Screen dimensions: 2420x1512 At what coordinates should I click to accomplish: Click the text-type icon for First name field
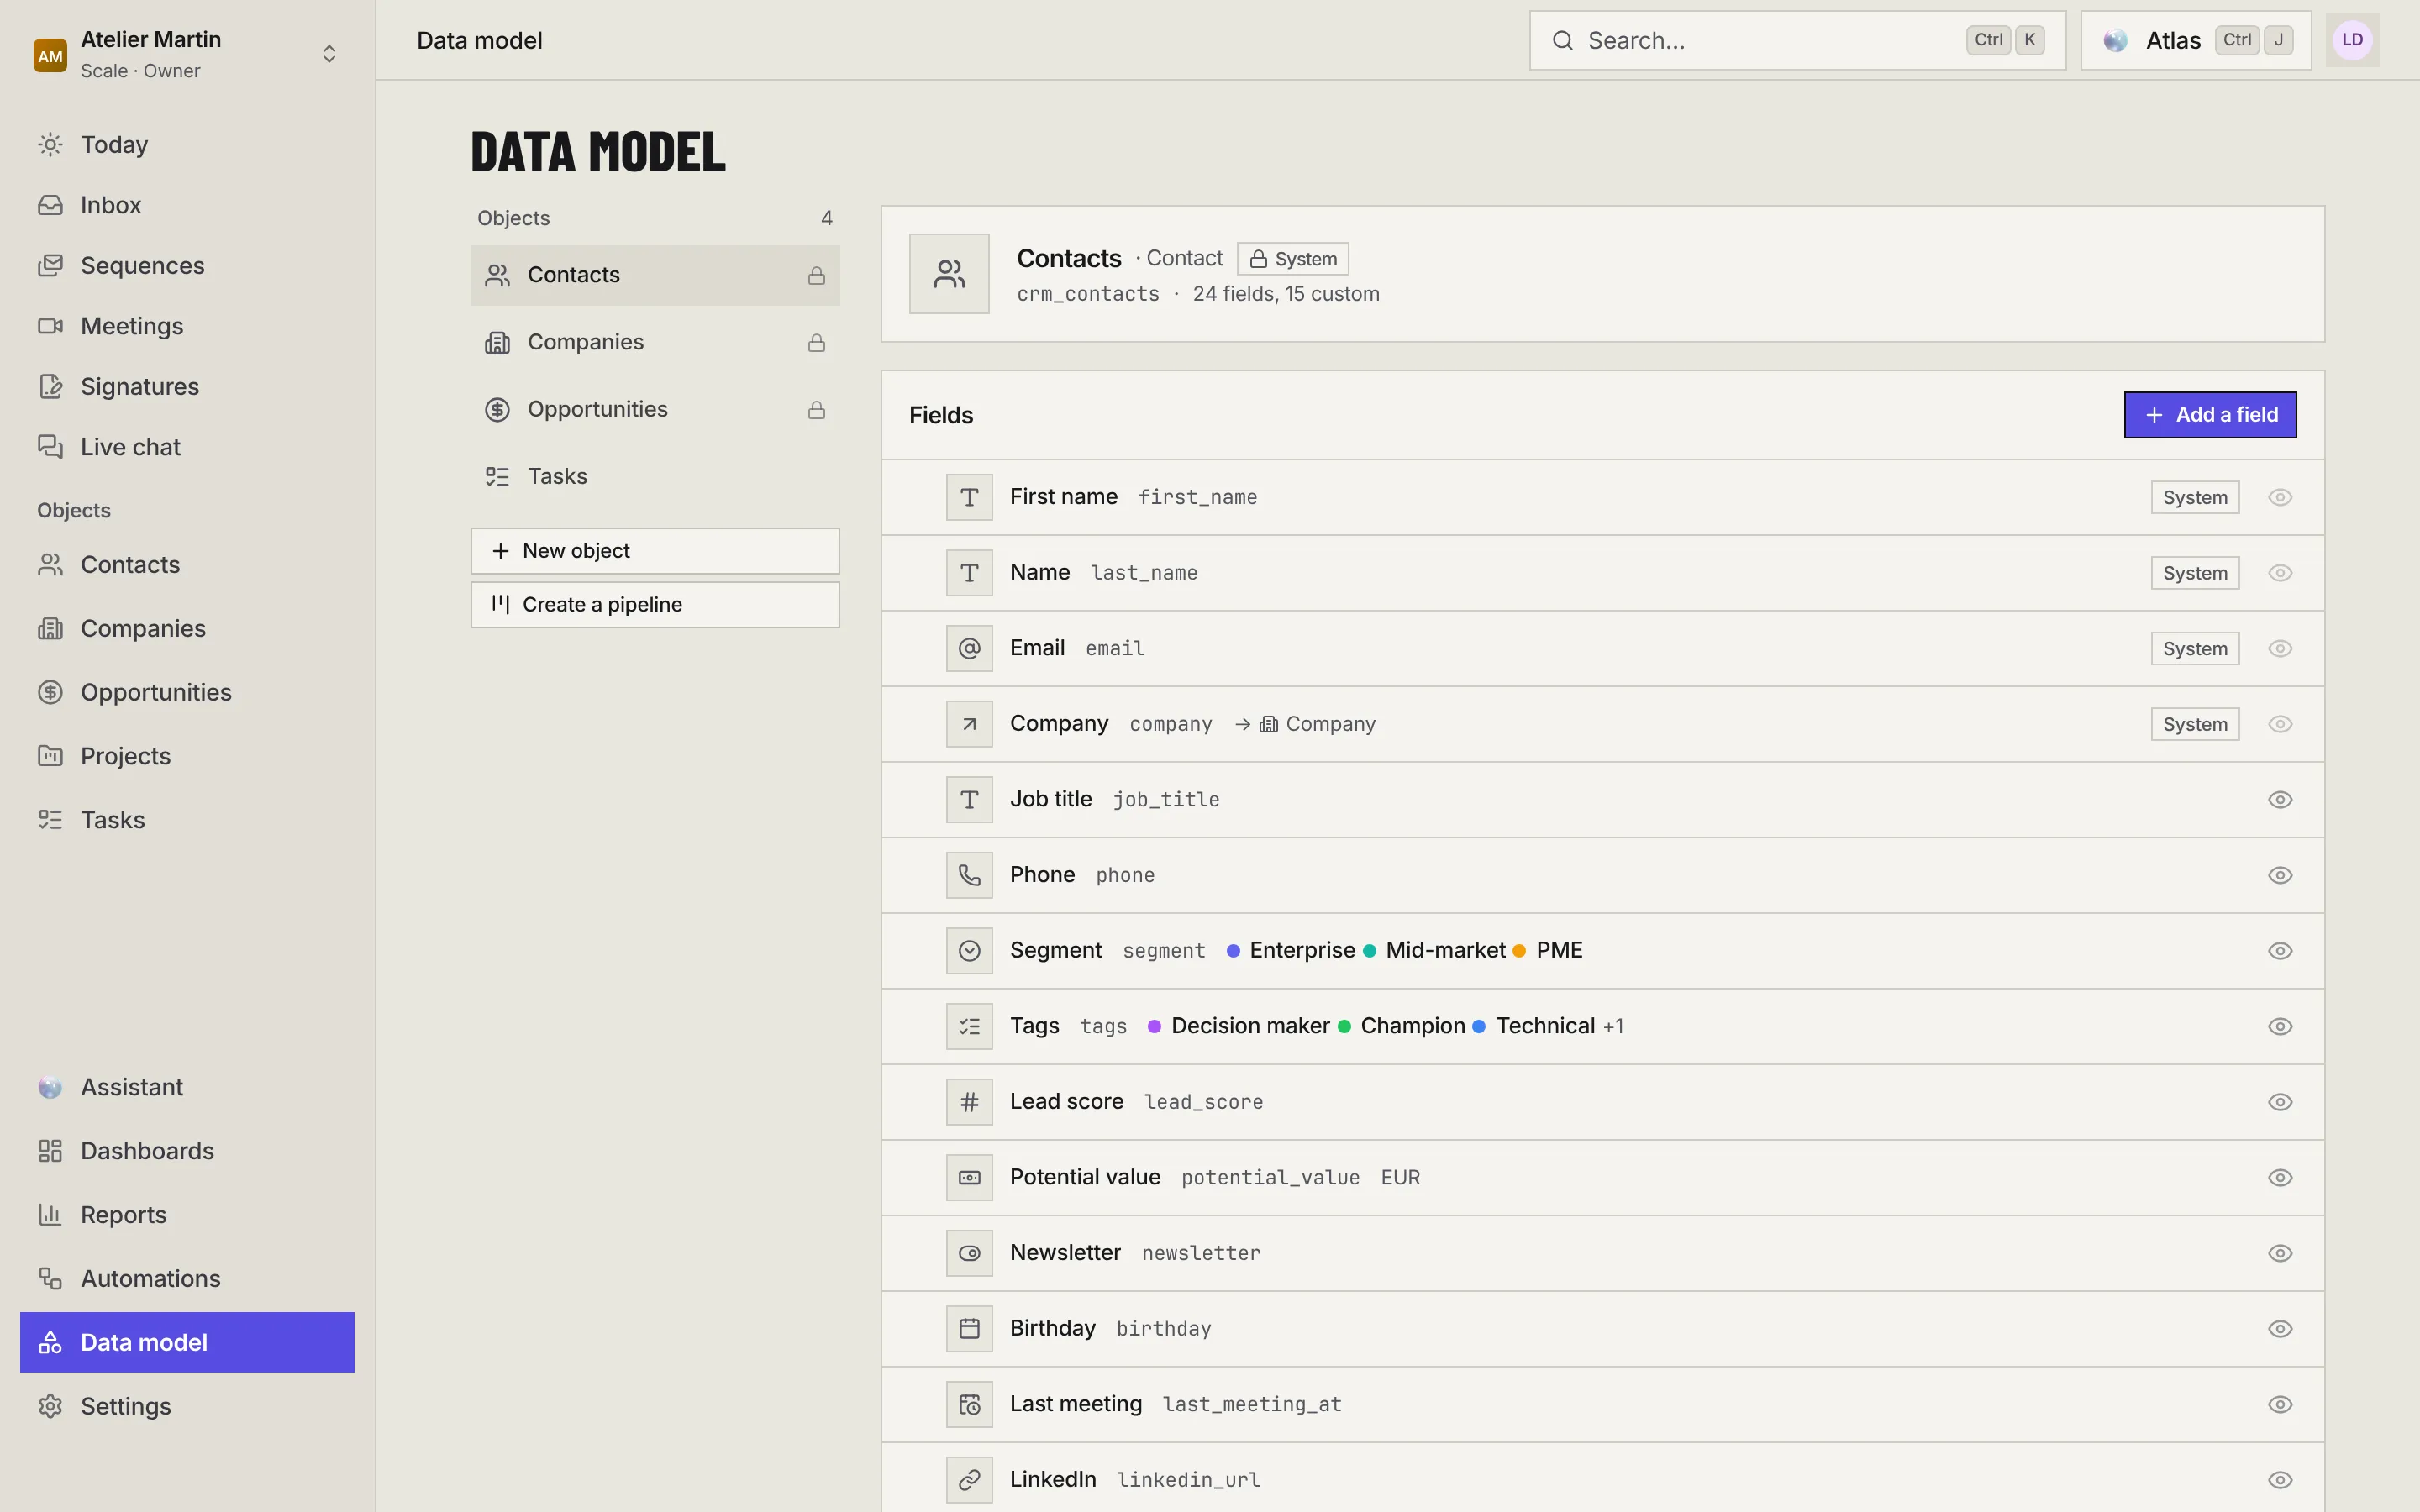[969, 497]
